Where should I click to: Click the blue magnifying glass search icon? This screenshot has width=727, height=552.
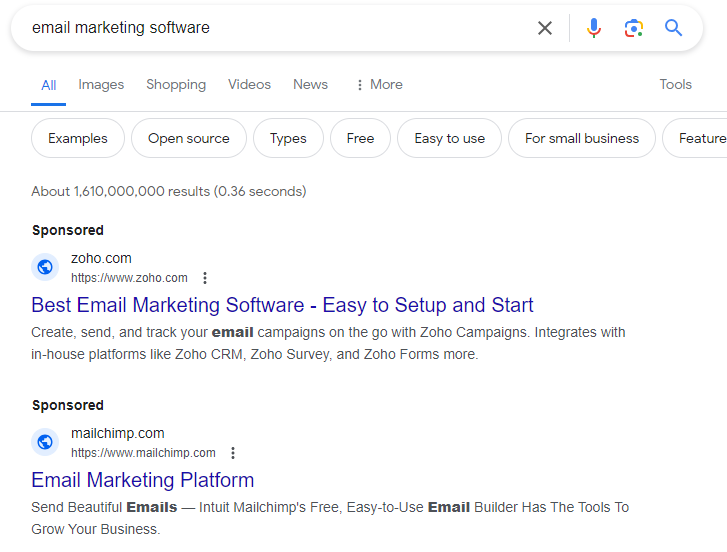[673, 28]
